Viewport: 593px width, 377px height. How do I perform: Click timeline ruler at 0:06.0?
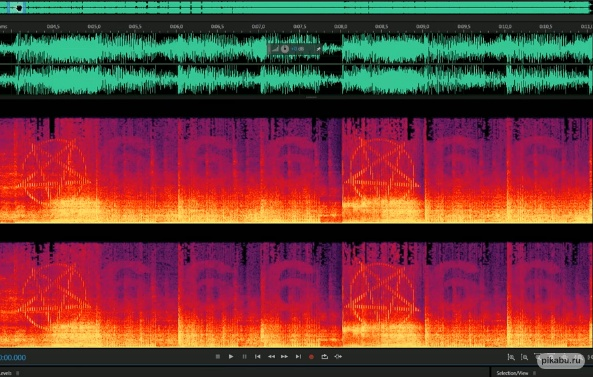(x=176, y=27)
